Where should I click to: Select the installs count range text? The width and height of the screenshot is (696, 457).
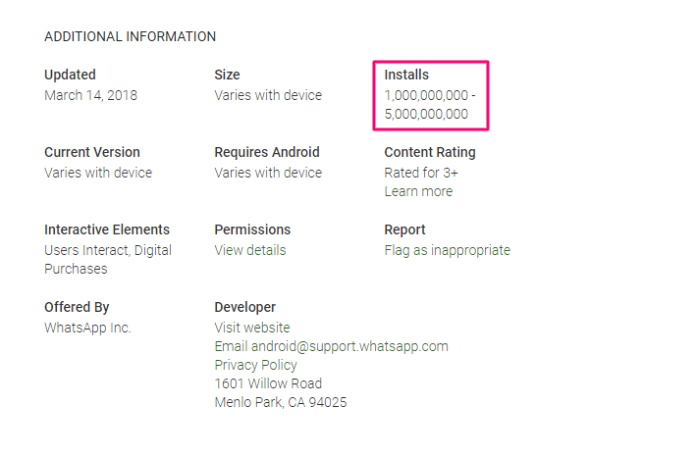pyautogui.click(x=430, y=105)
